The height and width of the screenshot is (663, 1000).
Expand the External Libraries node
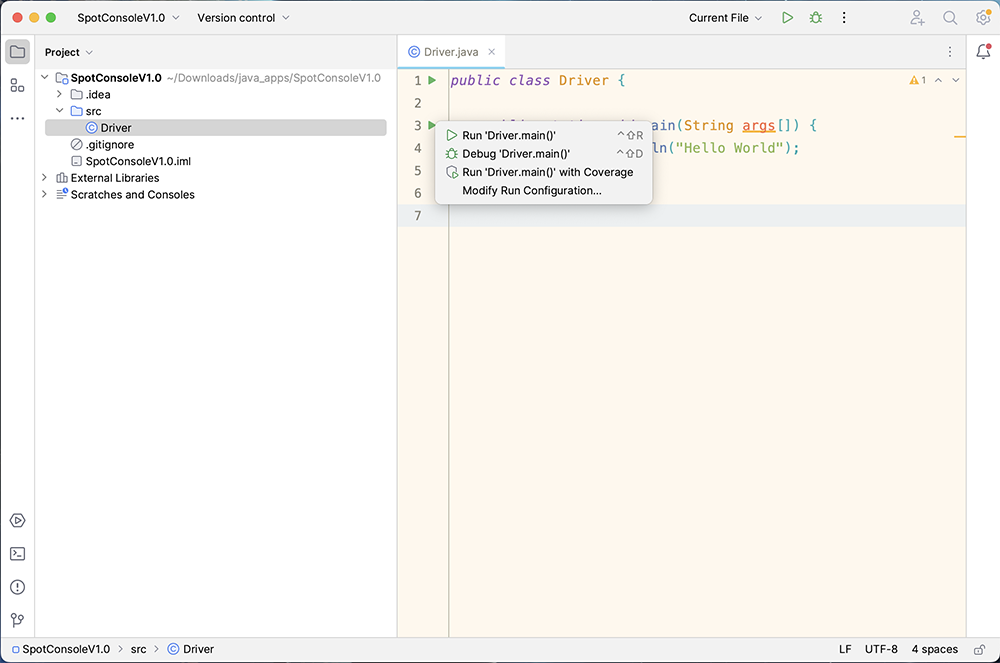point(45,178)
